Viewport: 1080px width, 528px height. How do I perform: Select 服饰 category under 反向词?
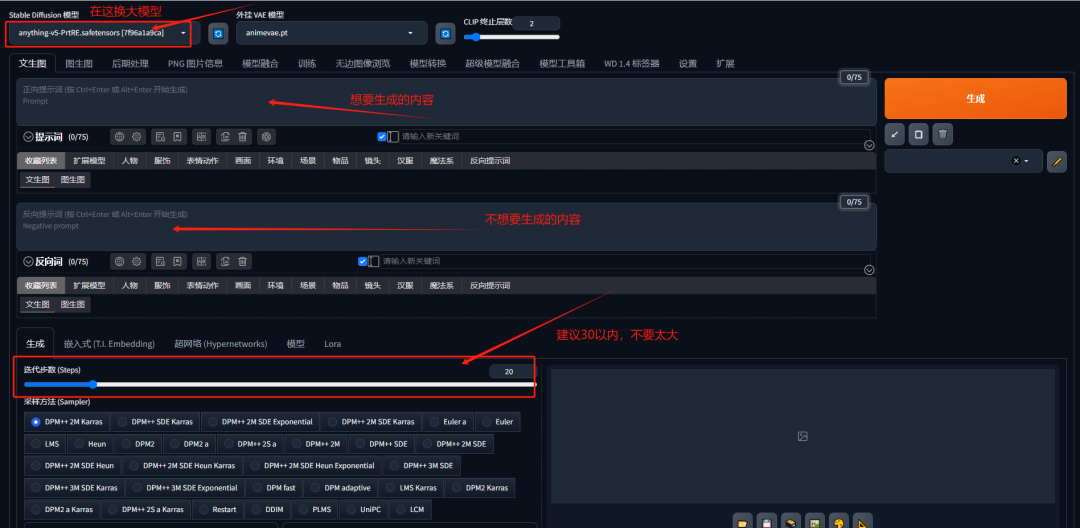point(162,285)
